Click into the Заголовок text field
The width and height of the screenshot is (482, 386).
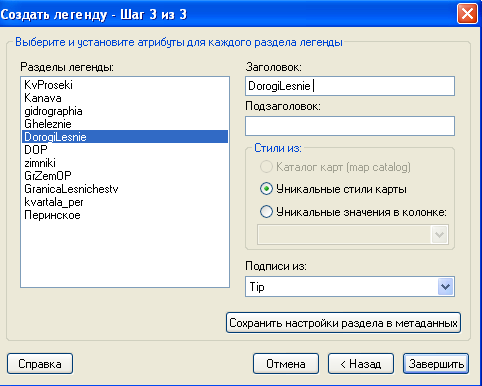coord(350,86)
